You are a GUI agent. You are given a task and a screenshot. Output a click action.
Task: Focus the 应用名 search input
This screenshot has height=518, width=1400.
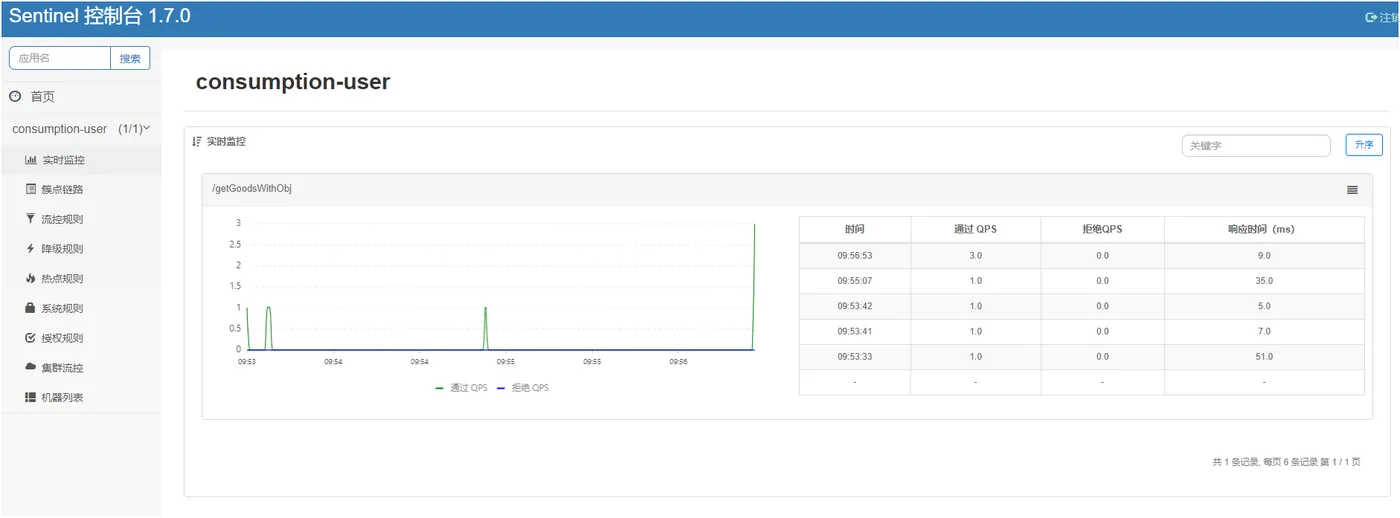[x=60, y=58]
